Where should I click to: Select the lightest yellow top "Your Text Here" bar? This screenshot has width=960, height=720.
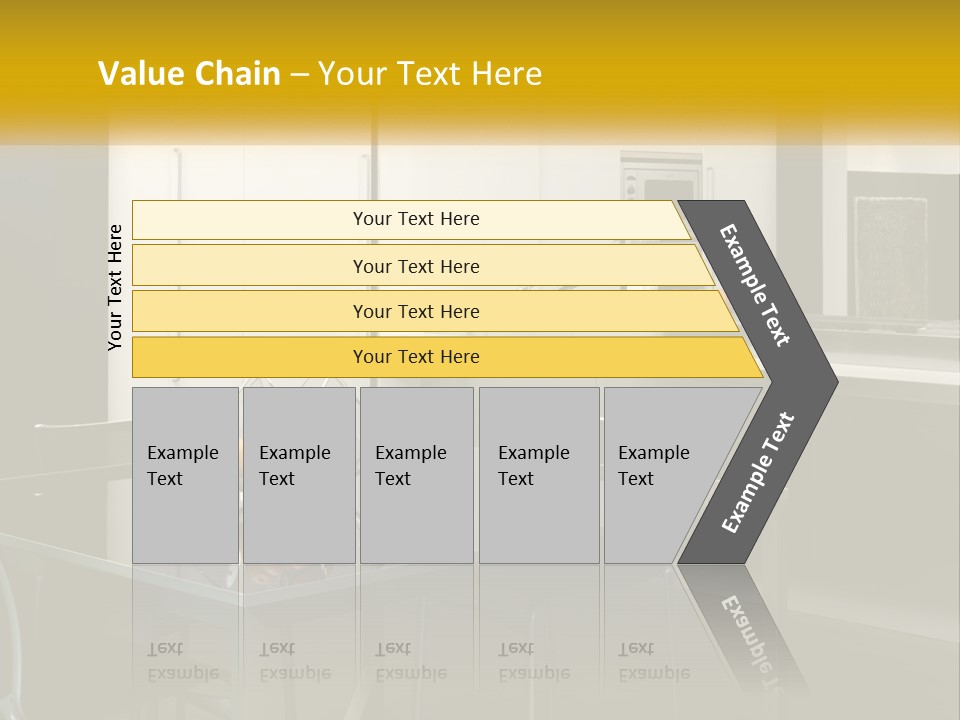coord(415,219)
